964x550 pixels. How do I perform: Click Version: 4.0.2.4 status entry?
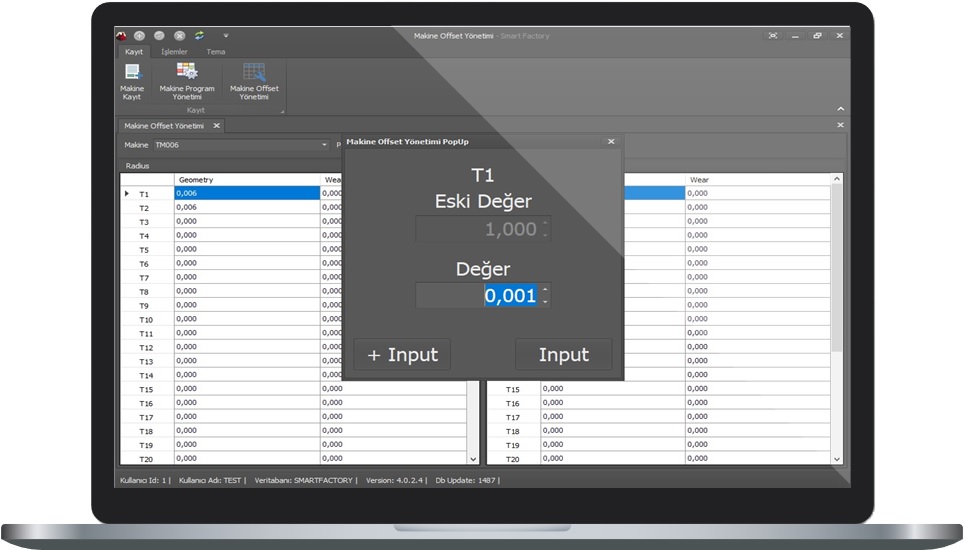point(394,481)
